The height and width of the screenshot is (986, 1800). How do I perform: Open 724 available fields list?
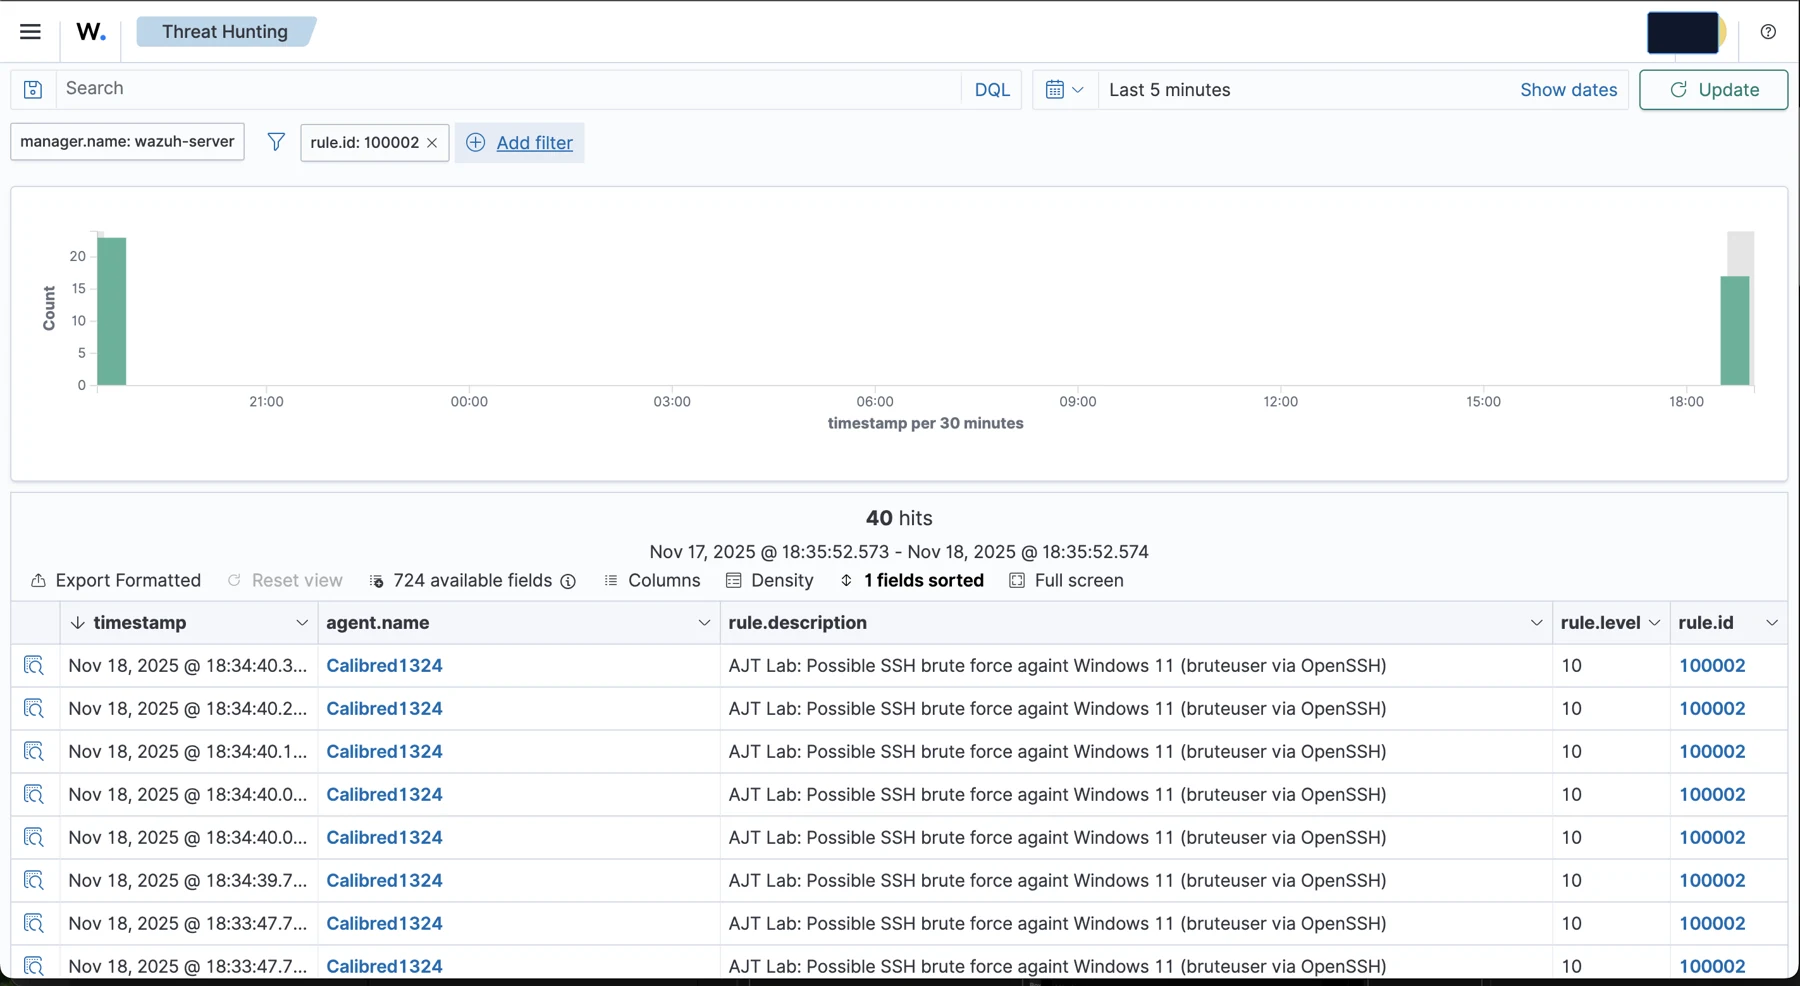(461, 581)
